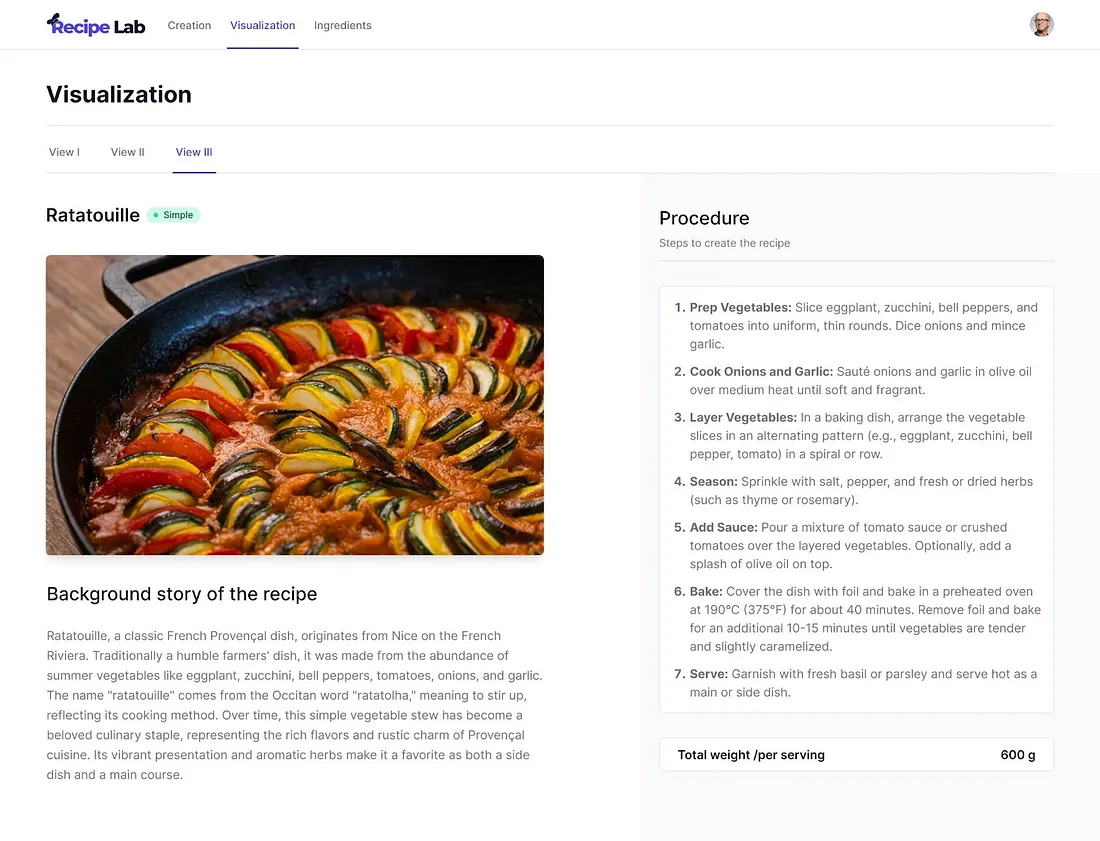Click the 600 g weight value

coord(1017,755)
